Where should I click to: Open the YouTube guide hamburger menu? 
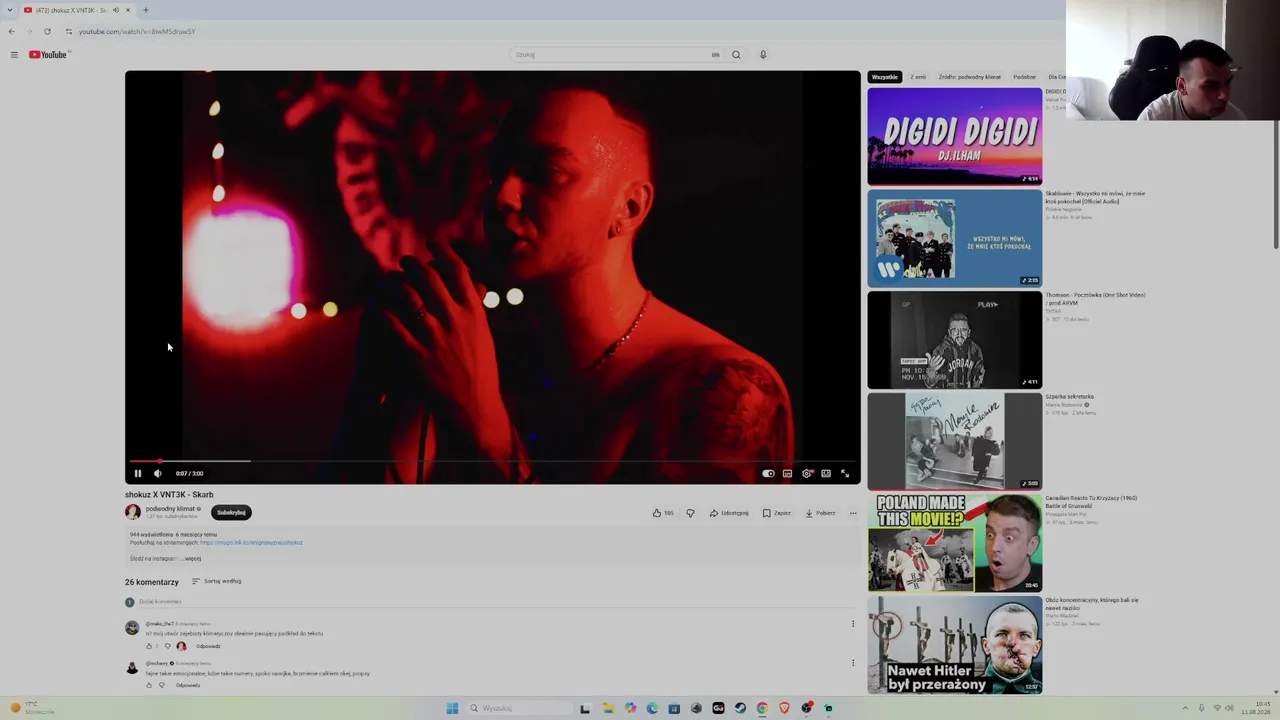tap(14, 55)
